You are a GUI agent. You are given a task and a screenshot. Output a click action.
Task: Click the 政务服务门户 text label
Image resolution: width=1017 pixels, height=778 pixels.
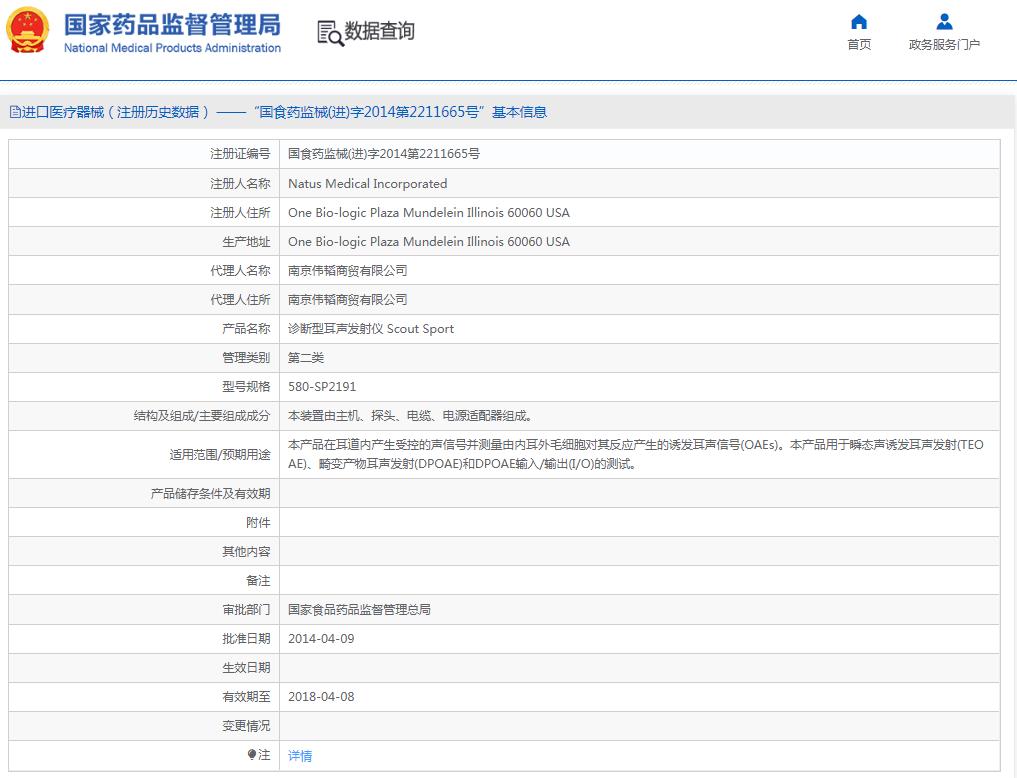coord(944,45)
